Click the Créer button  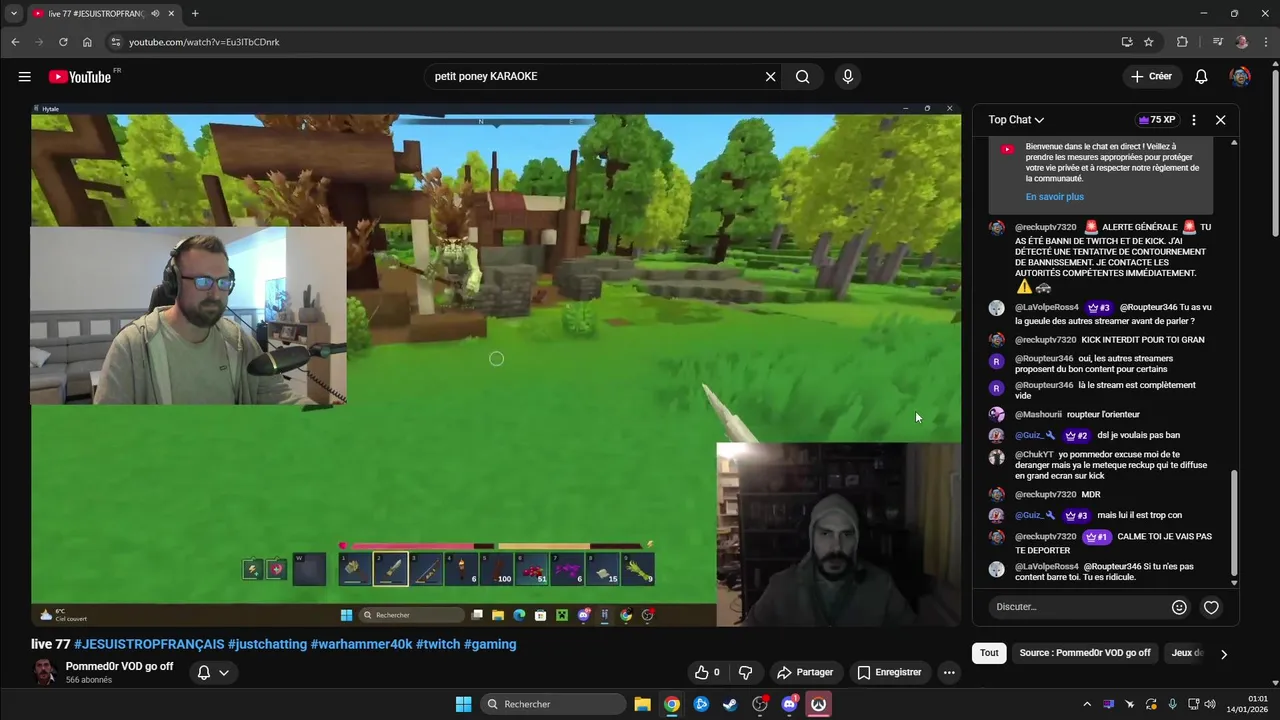coord(1151,76)
